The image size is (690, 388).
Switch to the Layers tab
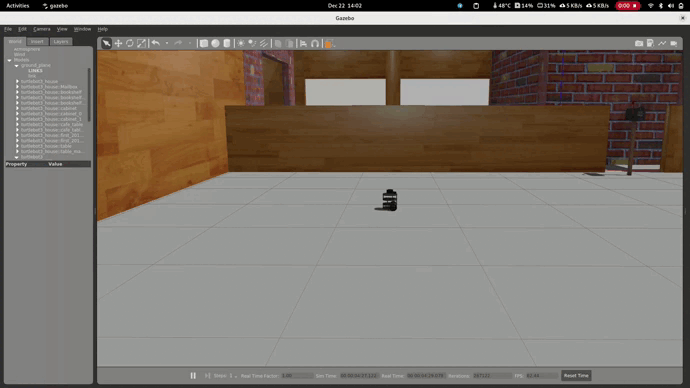tap(61, 41)
